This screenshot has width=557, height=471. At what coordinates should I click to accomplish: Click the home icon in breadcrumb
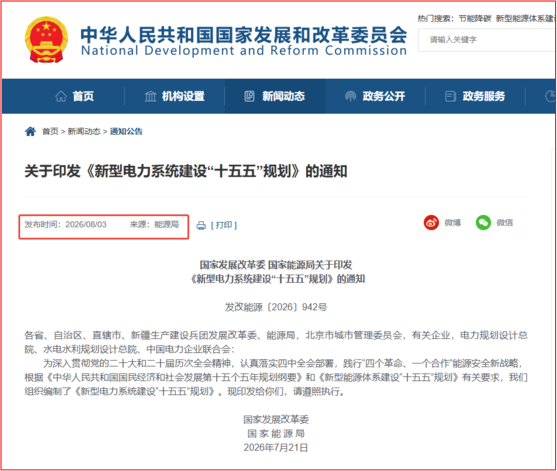pyautogui.click(x=30, y=131)
